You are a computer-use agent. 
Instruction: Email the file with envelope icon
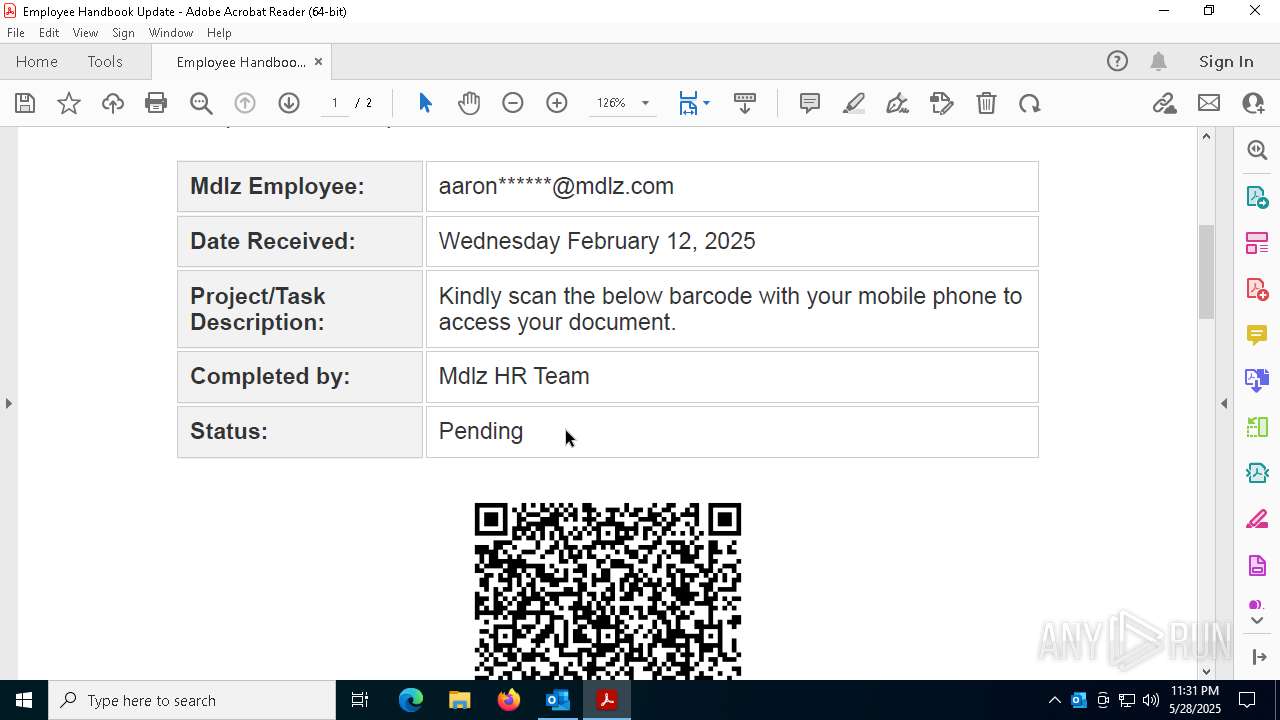point(1209,103)
